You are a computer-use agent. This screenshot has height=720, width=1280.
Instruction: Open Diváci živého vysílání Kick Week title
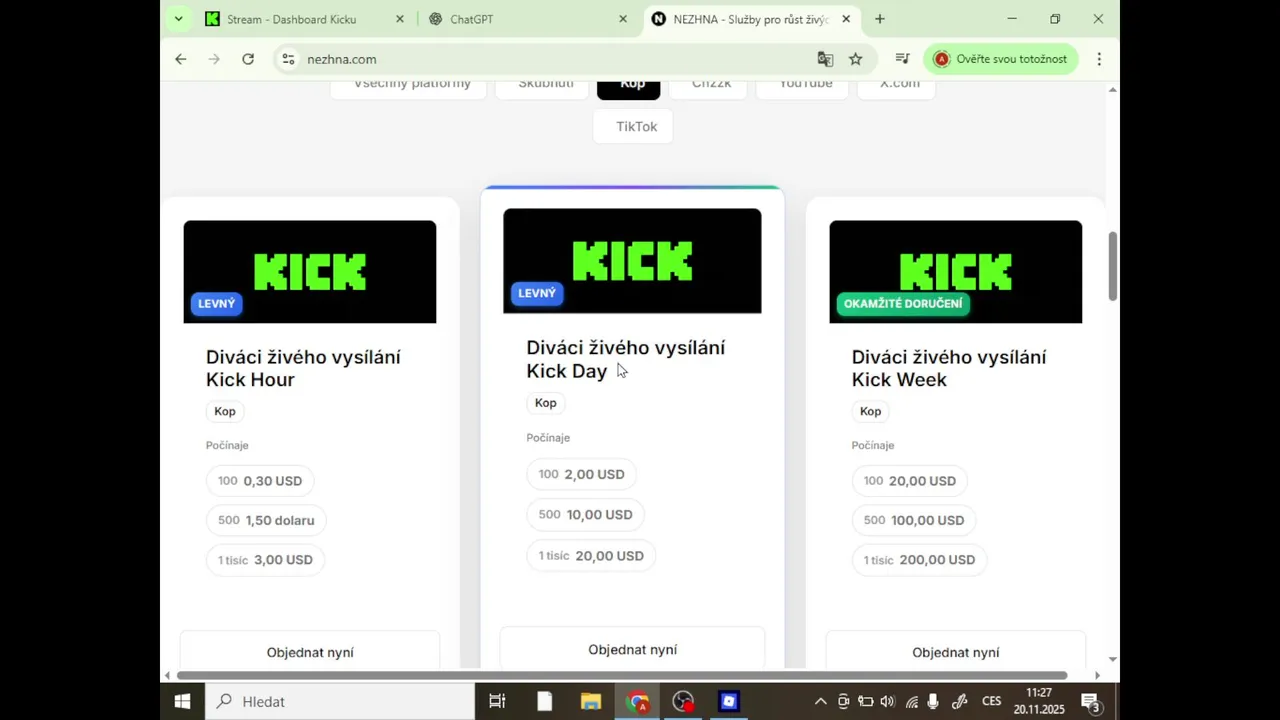pos(949,368)
